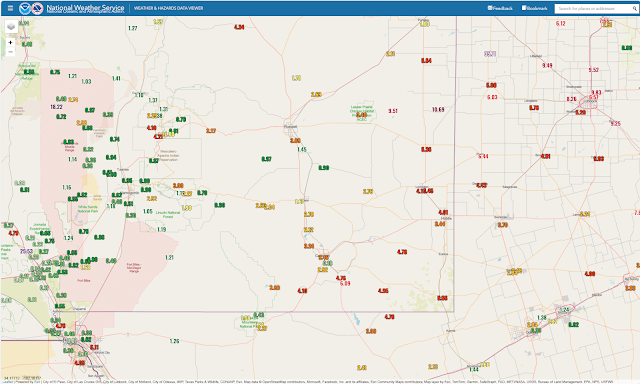The image size is (640, 384).
Task: Select the 1.44 observation value
Action: pos(474,369)
